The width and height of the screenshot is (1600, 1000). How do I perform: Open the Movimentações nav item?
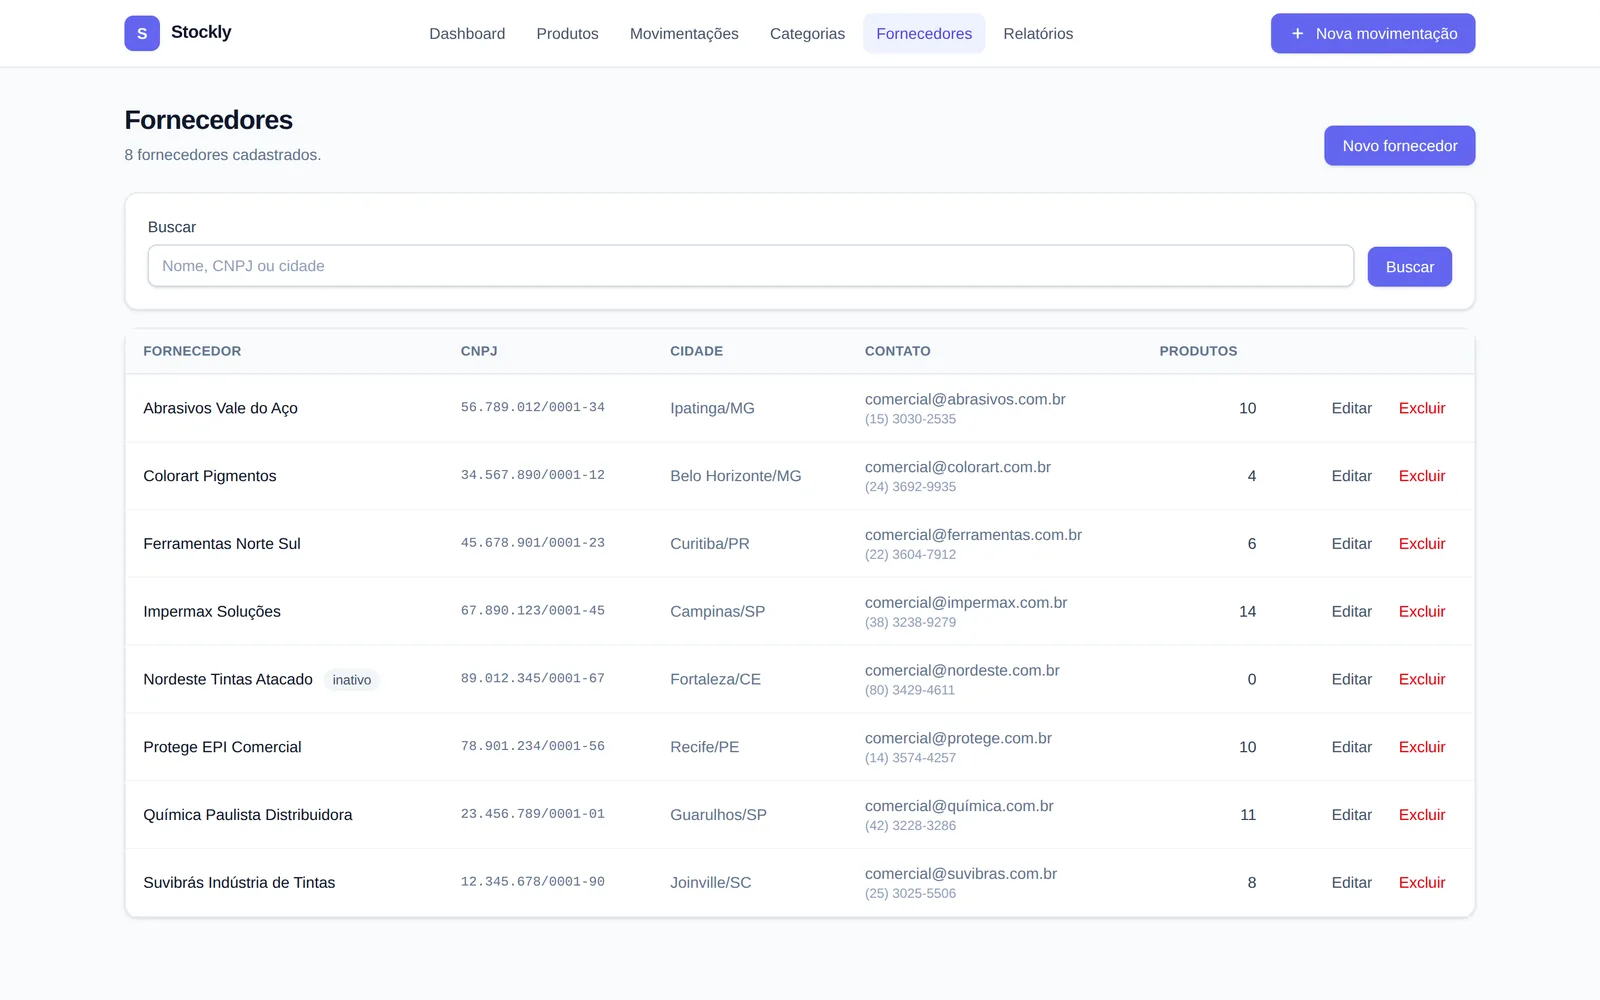tap(684, 34)
